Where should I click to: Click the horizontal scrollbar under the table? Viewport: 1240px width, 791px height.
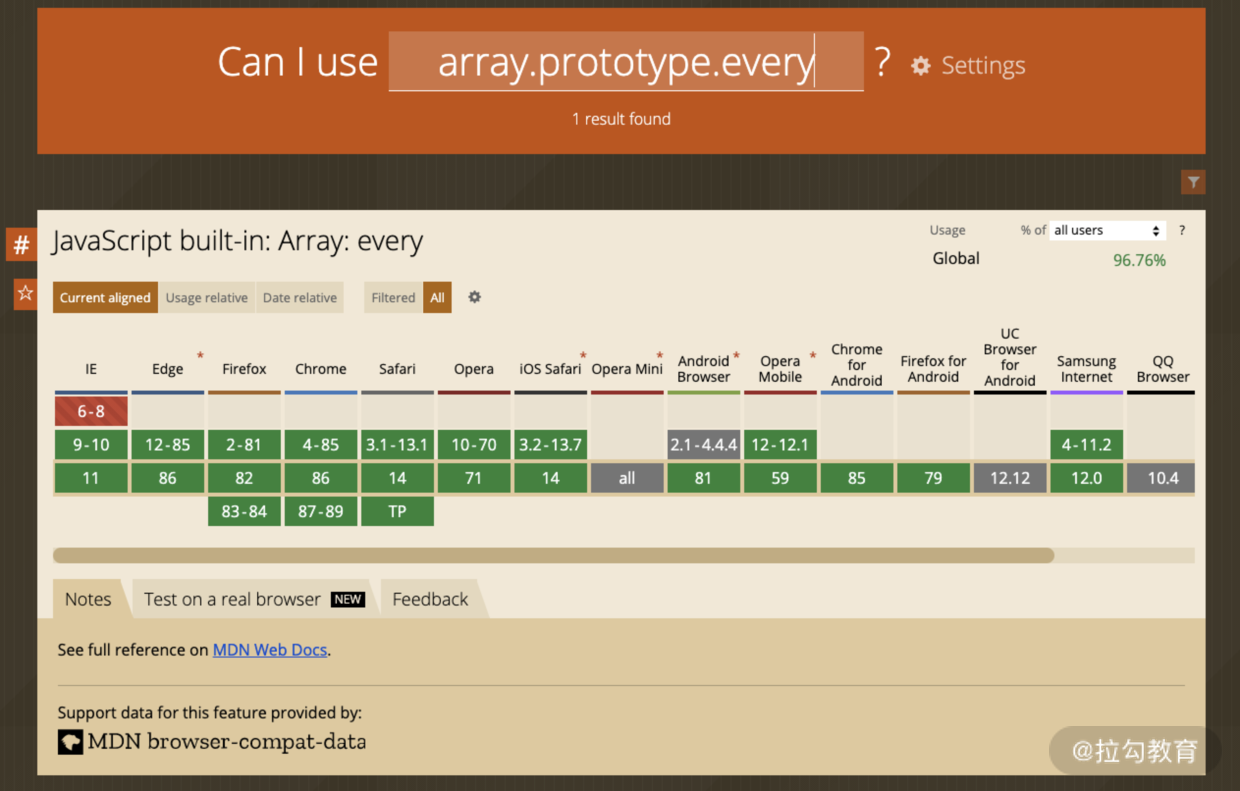553,555
